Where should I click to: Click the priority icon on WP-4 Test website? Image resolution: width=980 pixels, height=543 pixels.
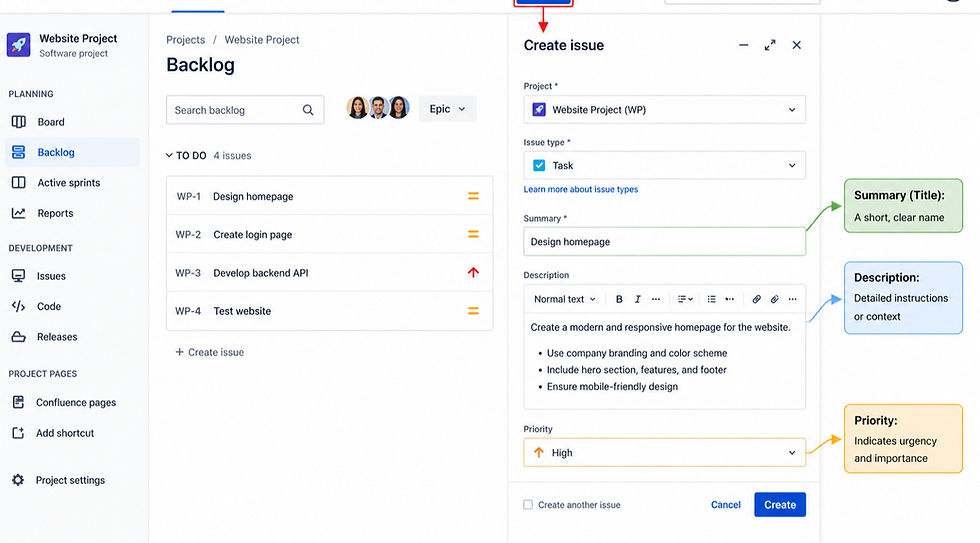[473, 311]
